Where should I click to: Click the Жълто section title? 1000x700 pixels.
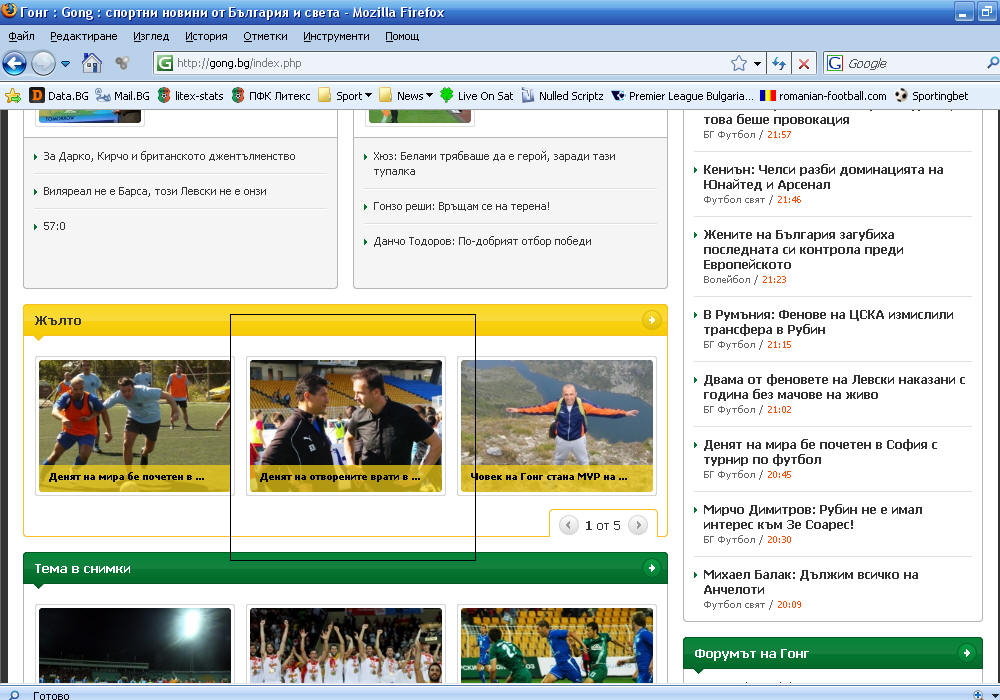click(x=58, y=320)
